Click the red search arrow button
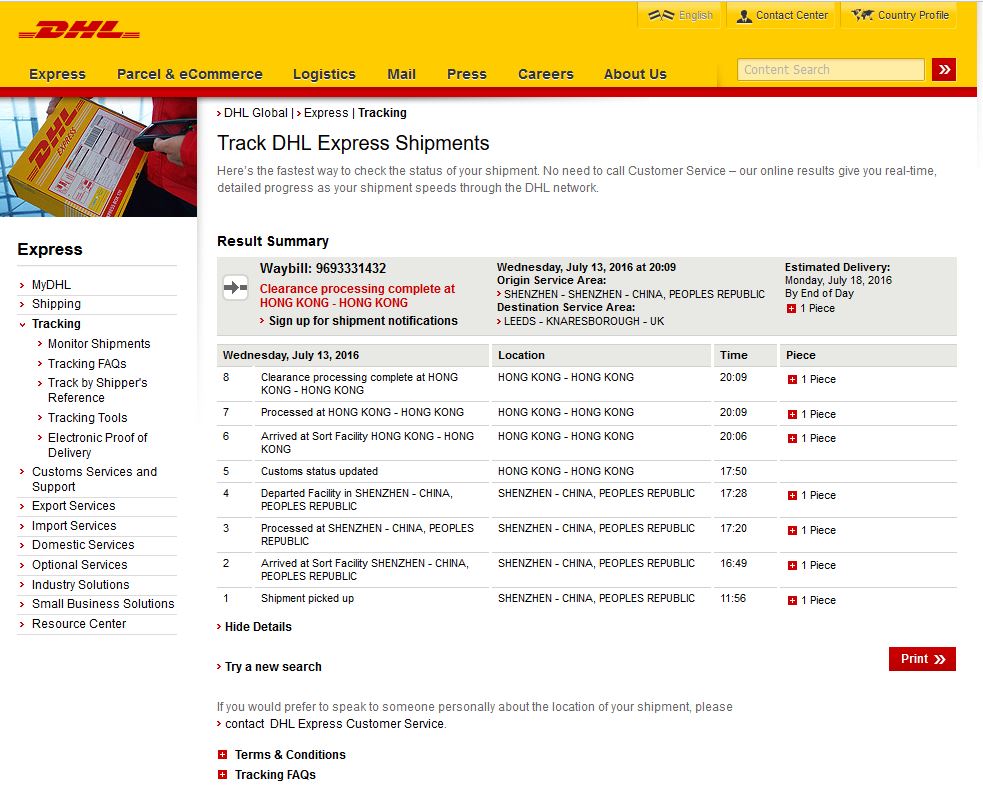The height and width of the screenshot is (793, 983). click(943, 69)
